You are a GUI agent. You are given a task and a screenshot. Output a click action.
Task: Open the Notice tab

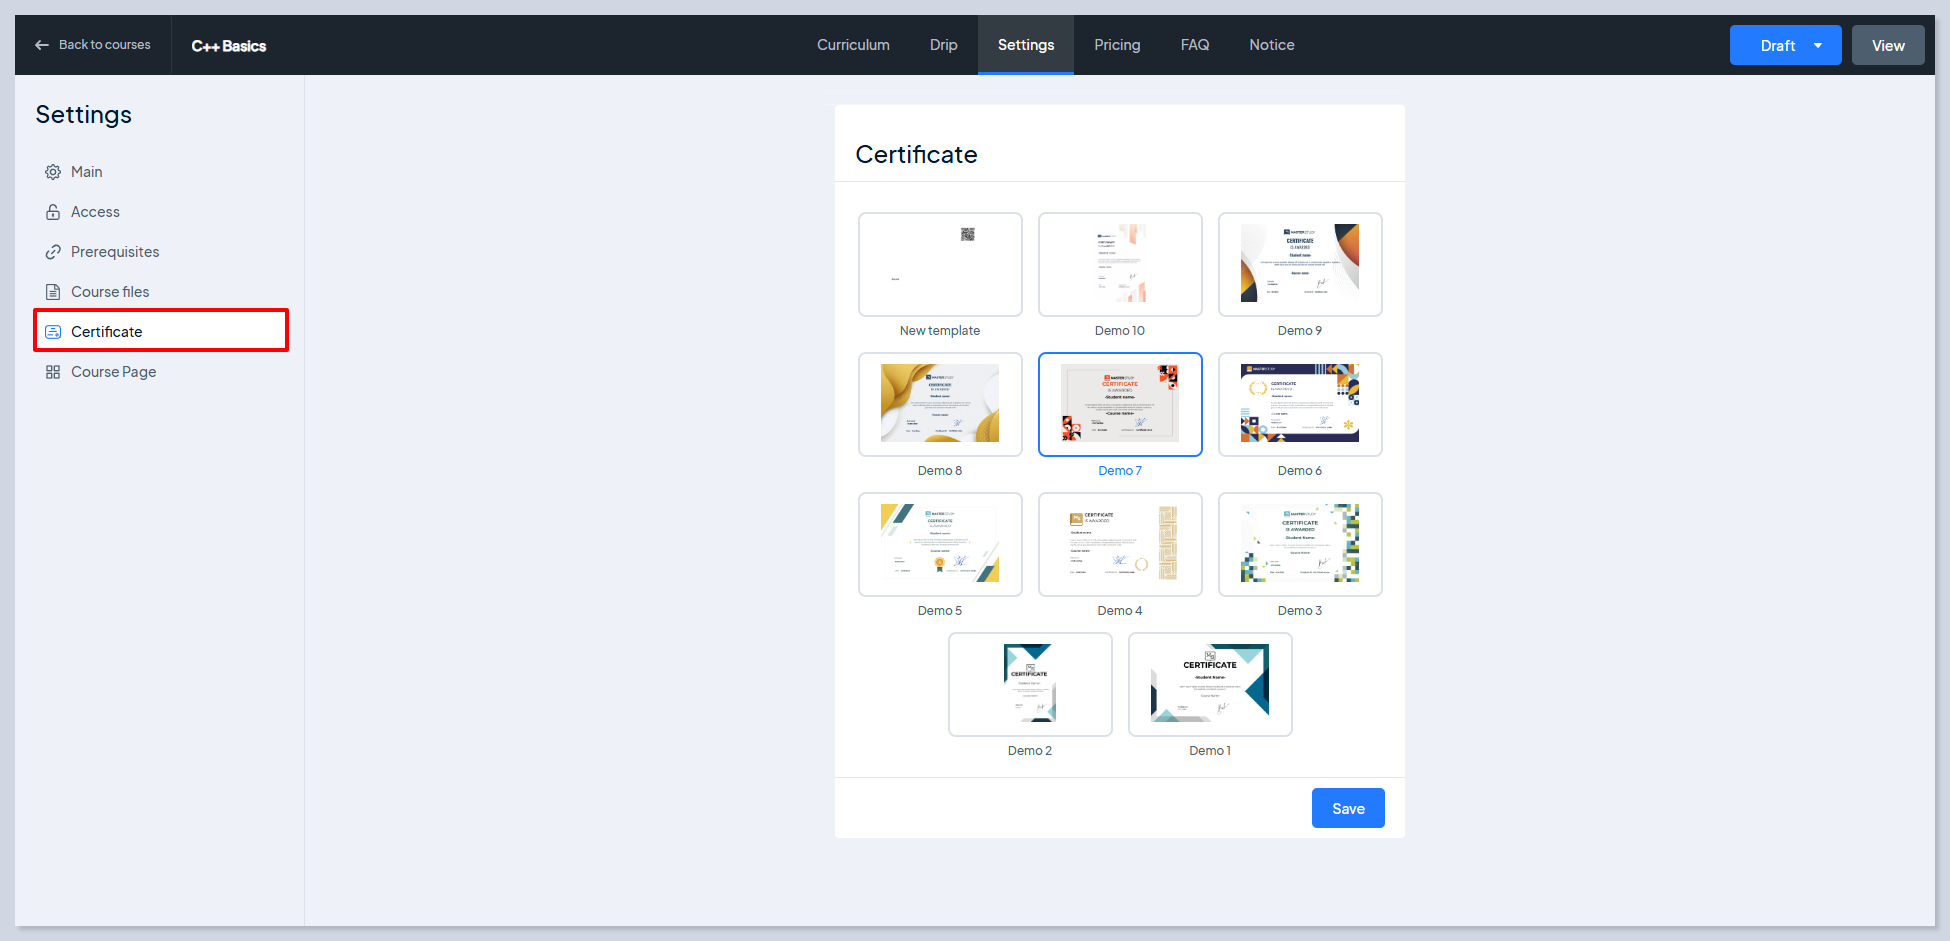click(x=1271, y=45)
